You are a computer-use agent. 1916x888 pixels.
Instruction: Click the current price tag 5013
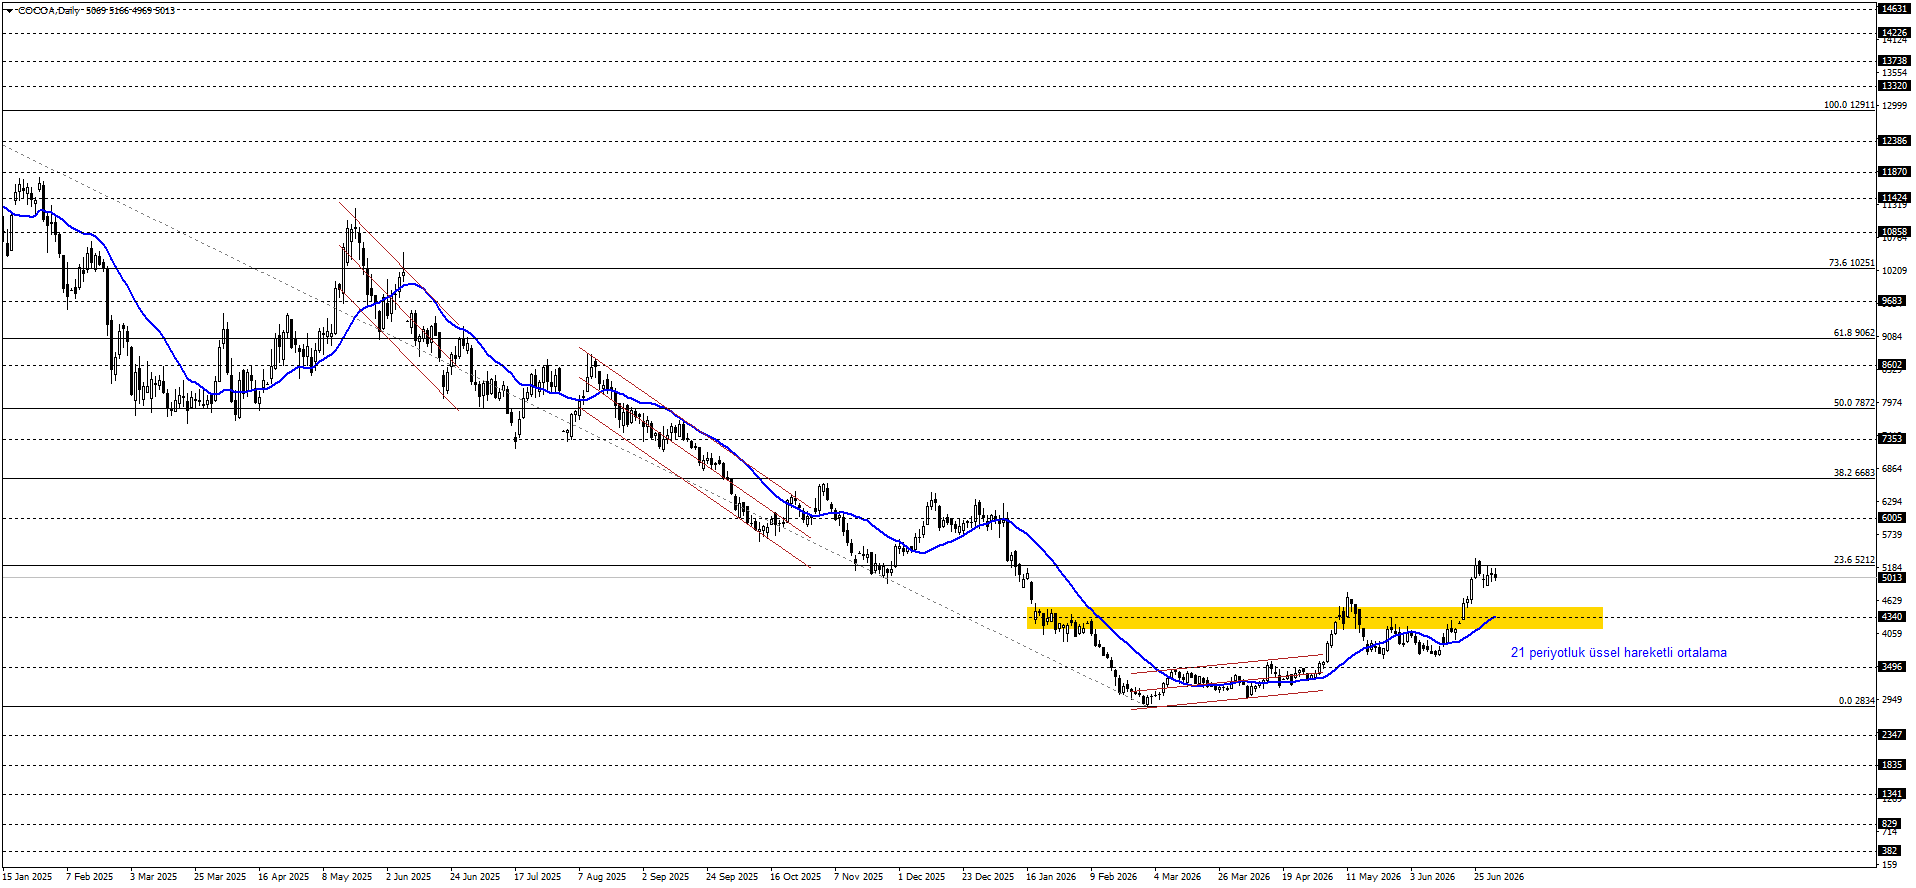click(1893, 578)
